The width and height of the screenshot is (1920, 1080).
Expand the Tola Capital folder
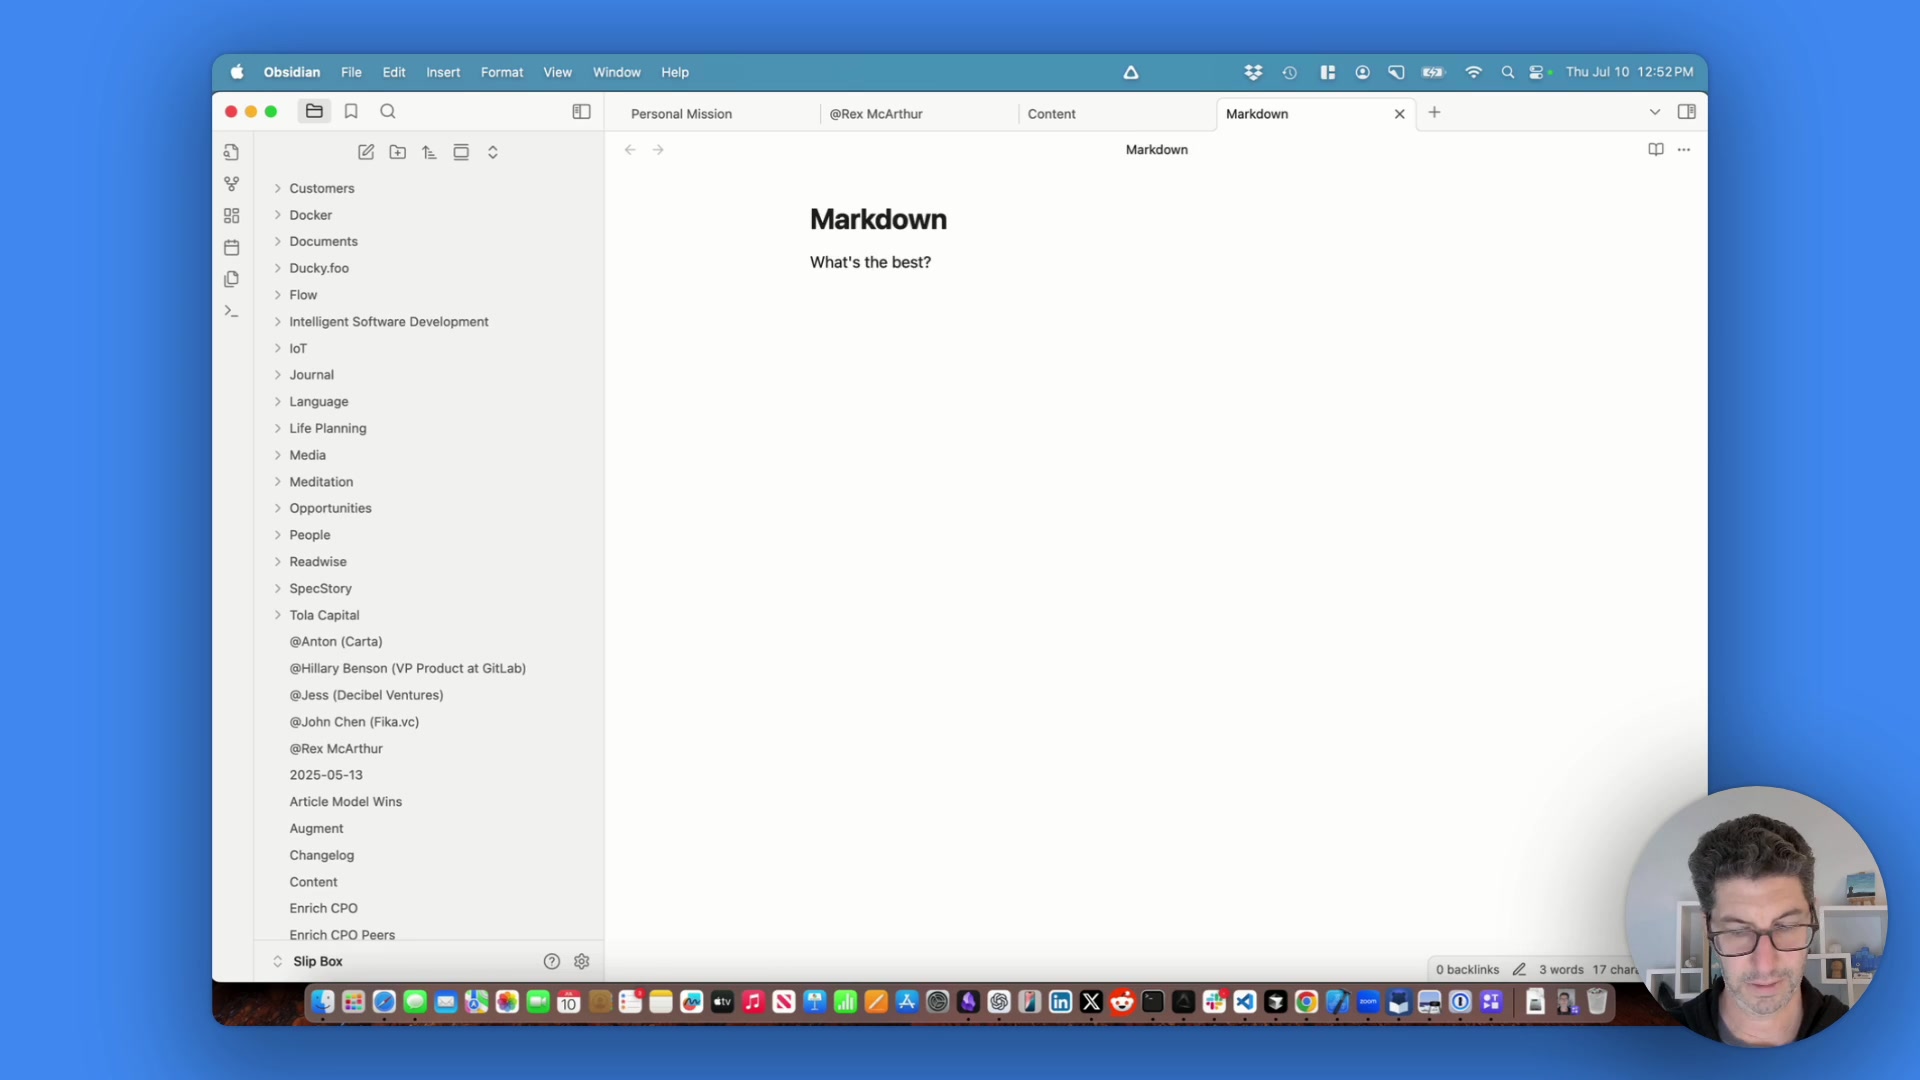pos(324,615)
